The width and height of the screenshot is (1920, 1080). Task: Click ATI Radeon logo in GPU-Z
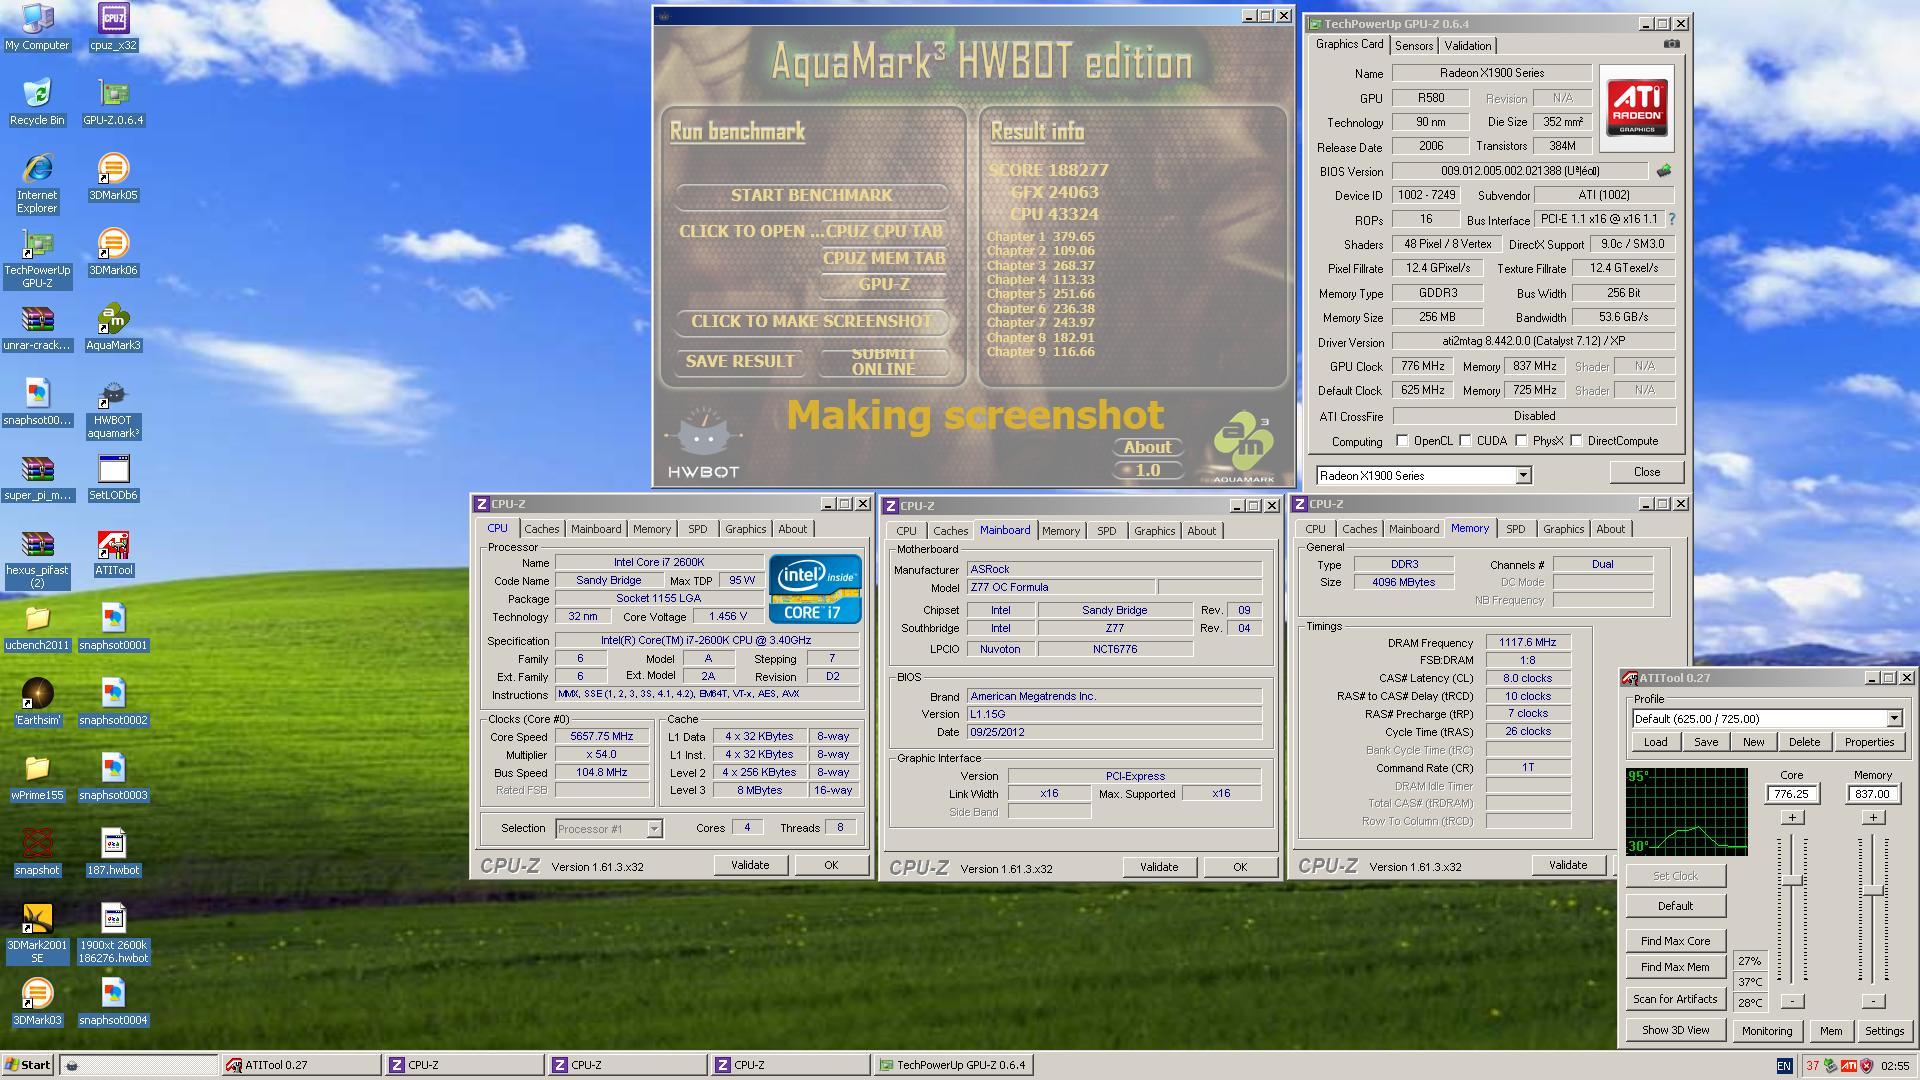point(1637,108)
